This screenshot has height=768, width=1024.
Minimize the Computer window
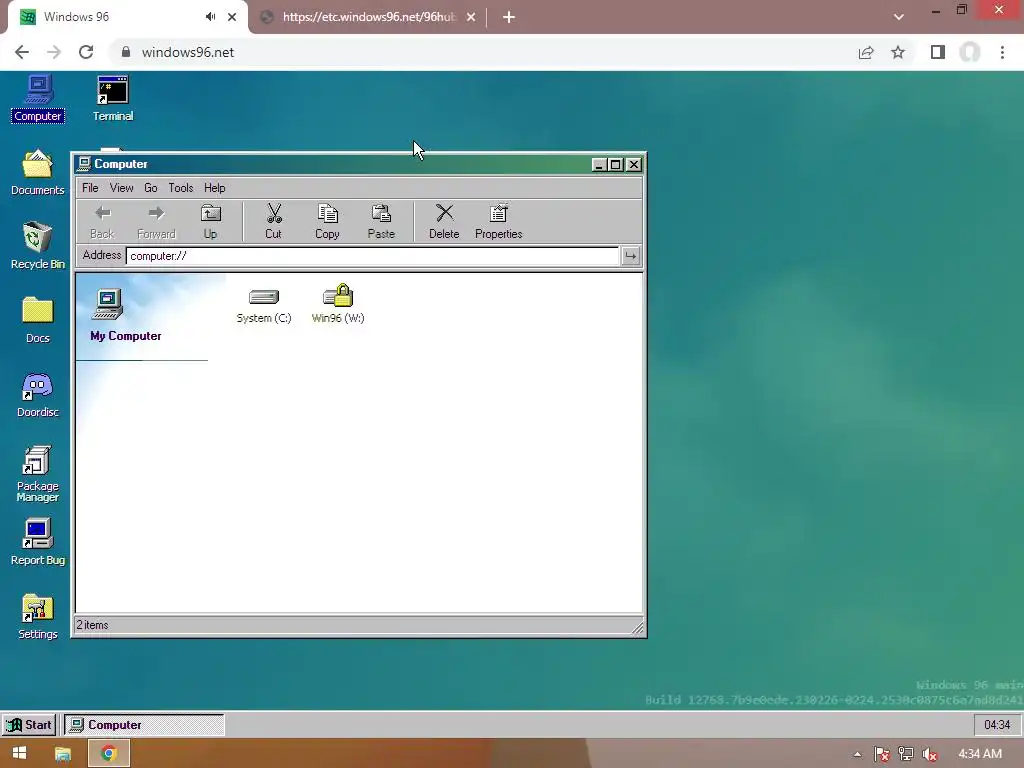pos(598,165)
